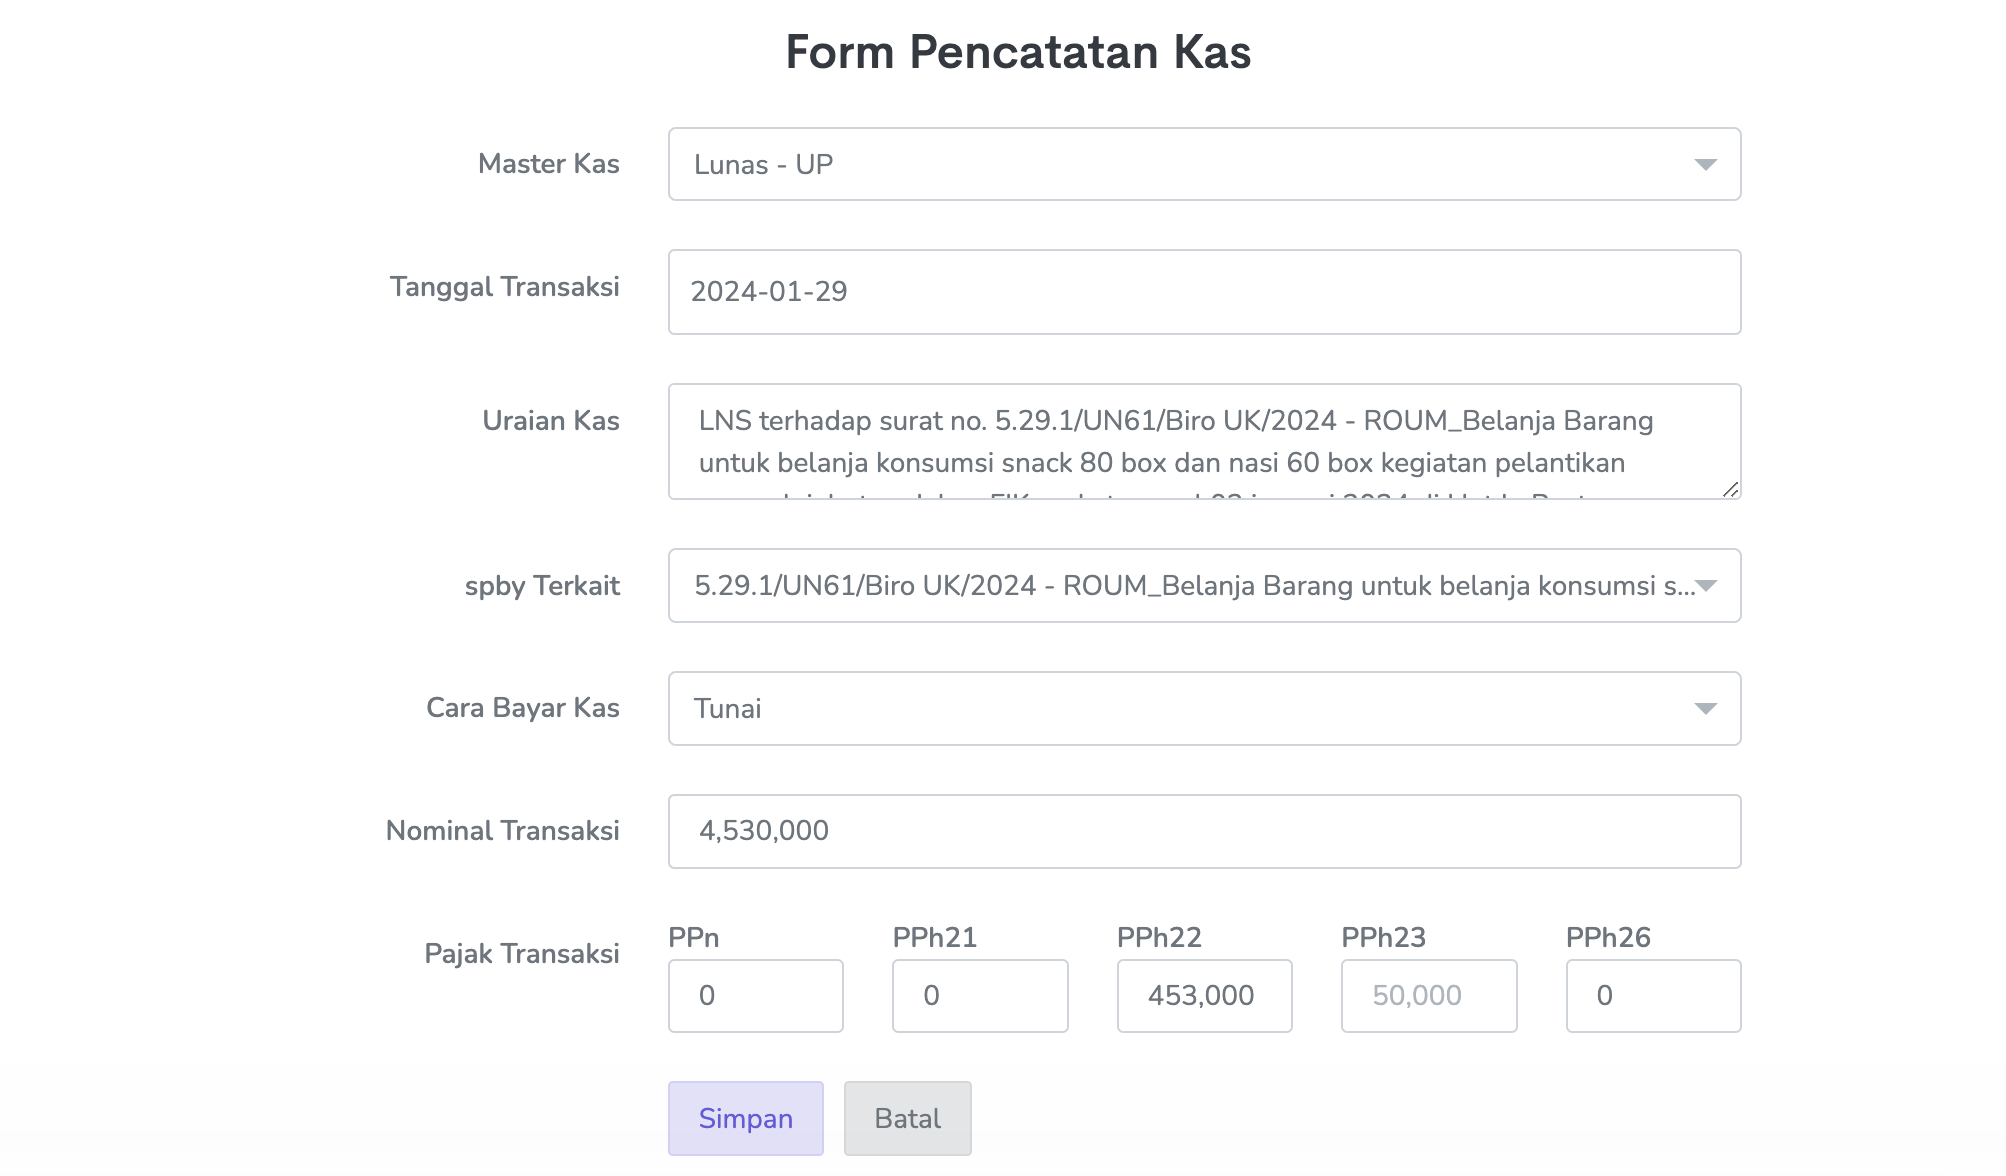Image resolution: width=2006 pixels, height=1176 pixels.
Task: Click the Uraian Kas label
Action: (x=550, y=421)
